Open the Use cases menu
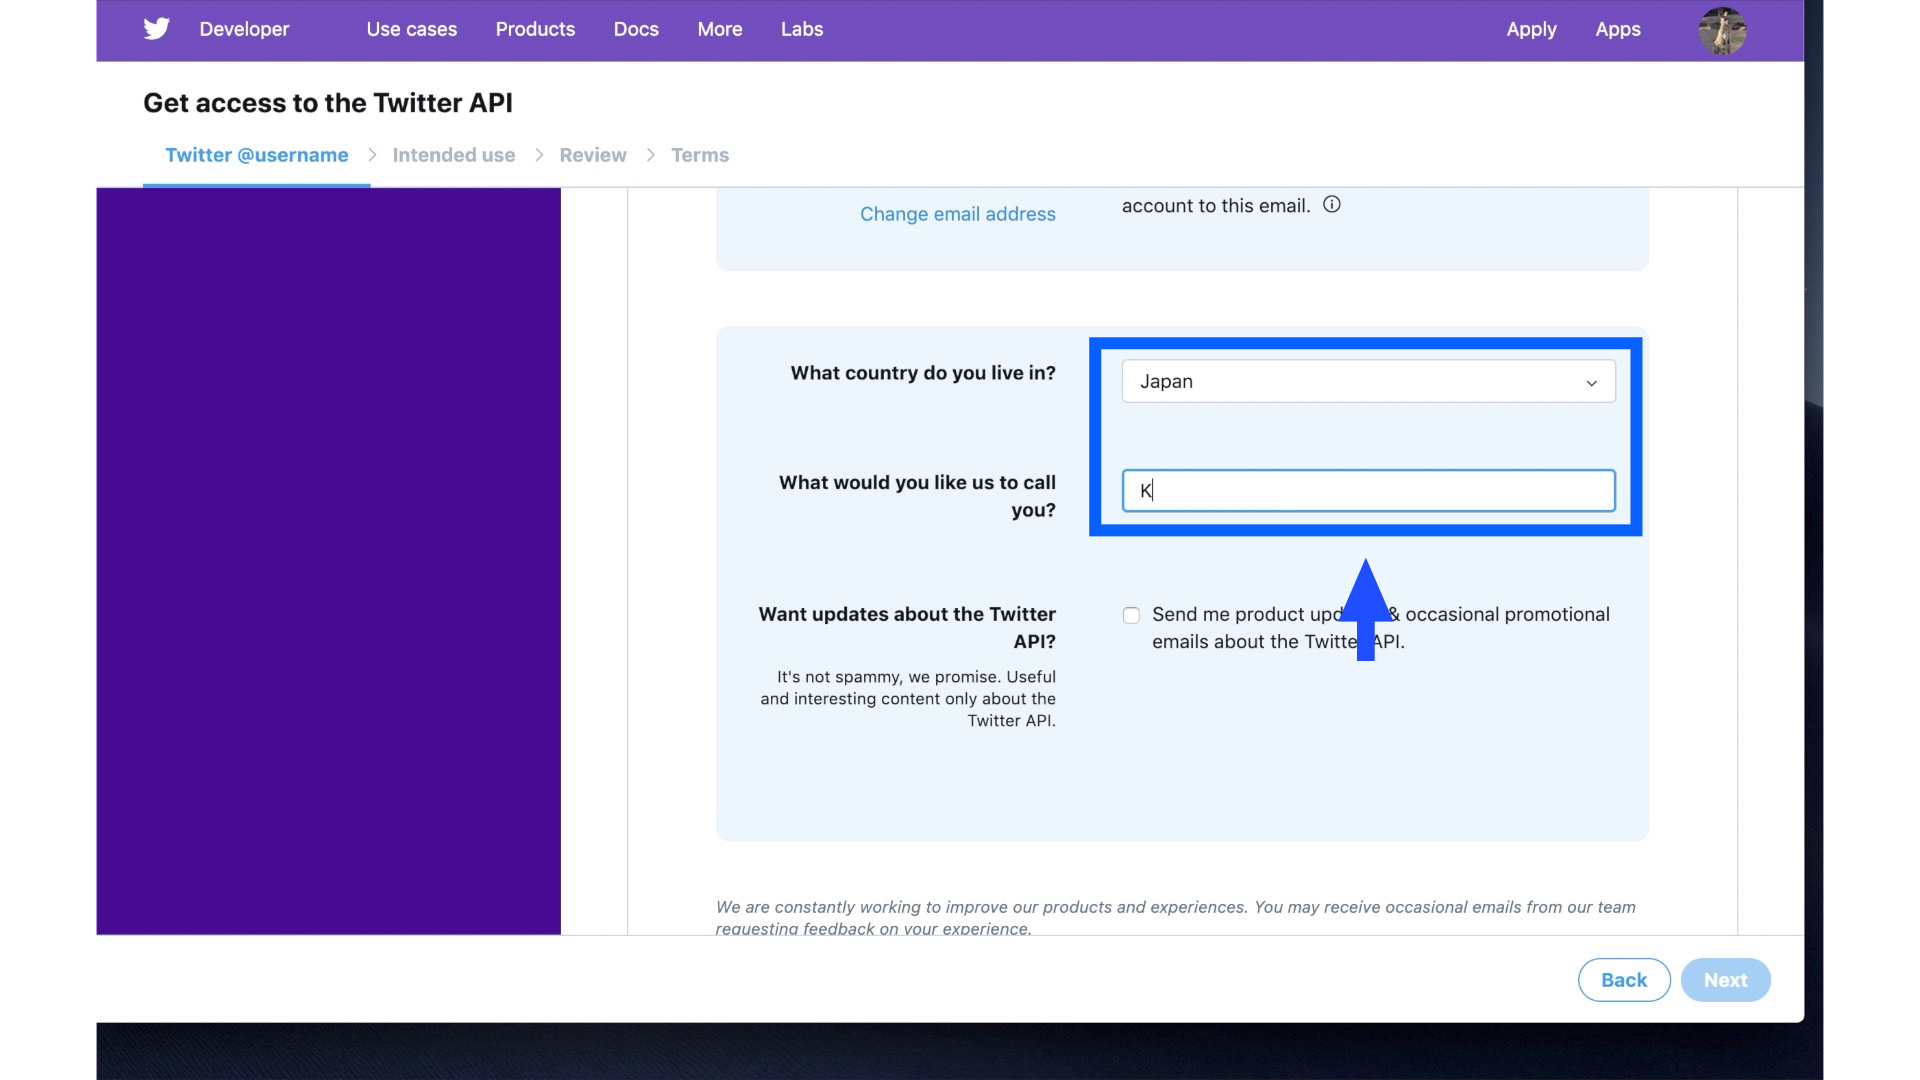 tap(412, 29)
